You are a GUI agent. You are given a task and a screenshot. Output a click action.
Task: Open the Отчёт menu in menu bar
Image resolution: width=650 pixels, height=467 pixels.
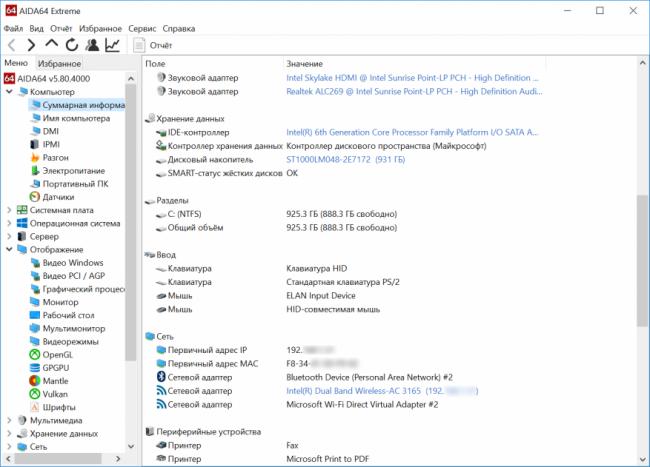[61, 29]
